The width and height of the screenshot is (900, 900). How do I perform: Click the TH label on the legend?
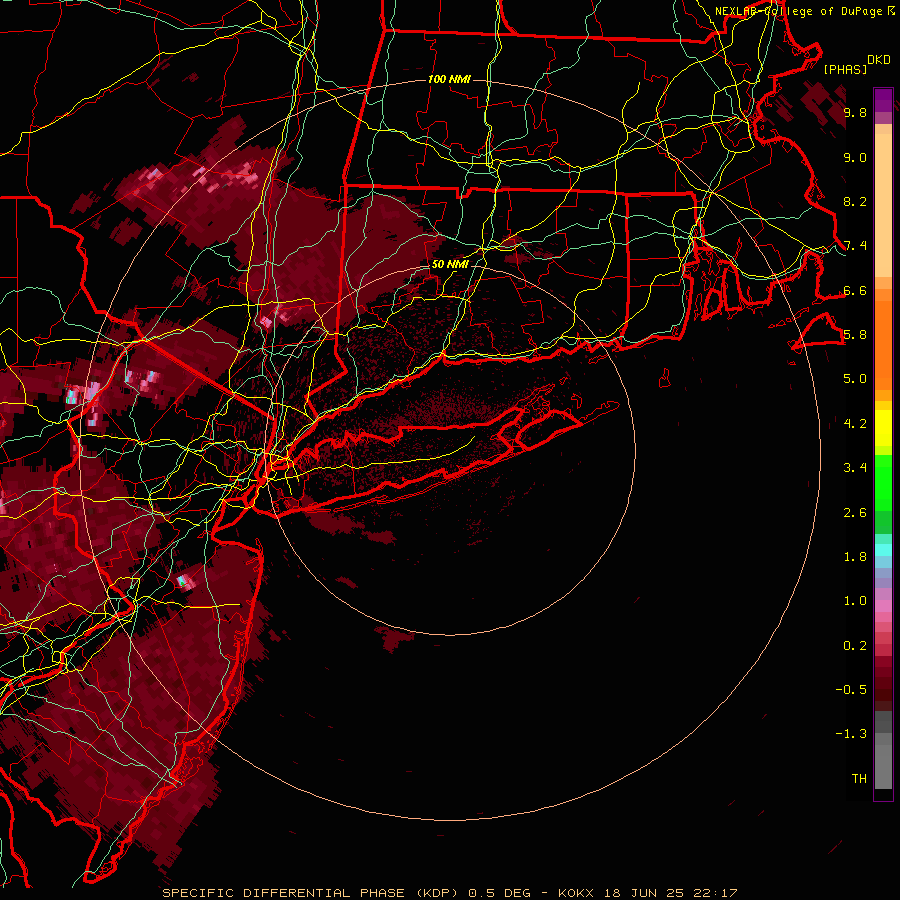pos(859,779)
